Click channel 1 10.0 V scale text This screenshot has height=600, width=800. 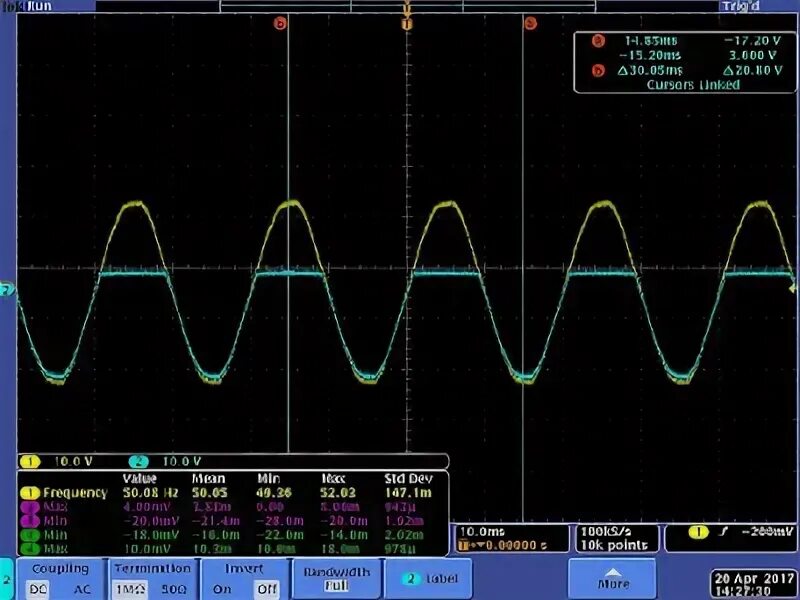coord(73,462)
